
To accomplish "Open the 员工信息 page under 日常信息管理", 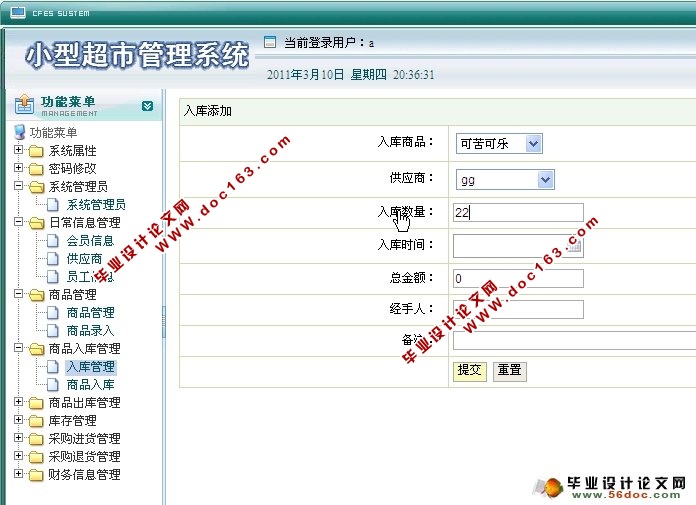I will (90, 277).
